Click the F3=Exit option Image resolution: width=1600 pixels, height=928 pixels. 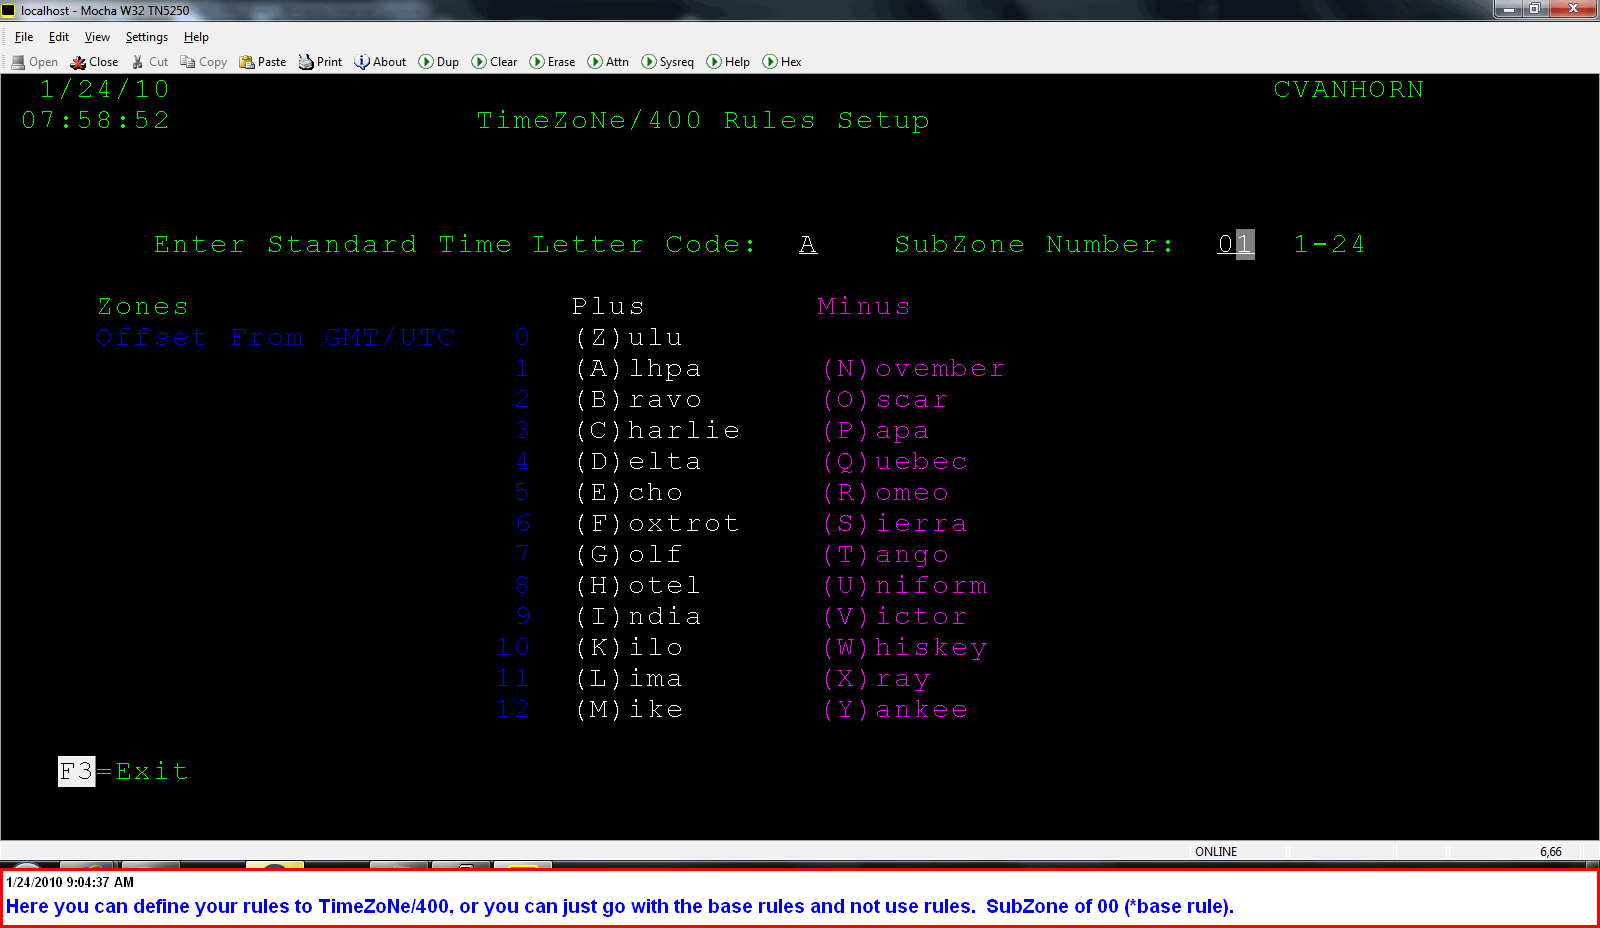click(x=122, y=771)
